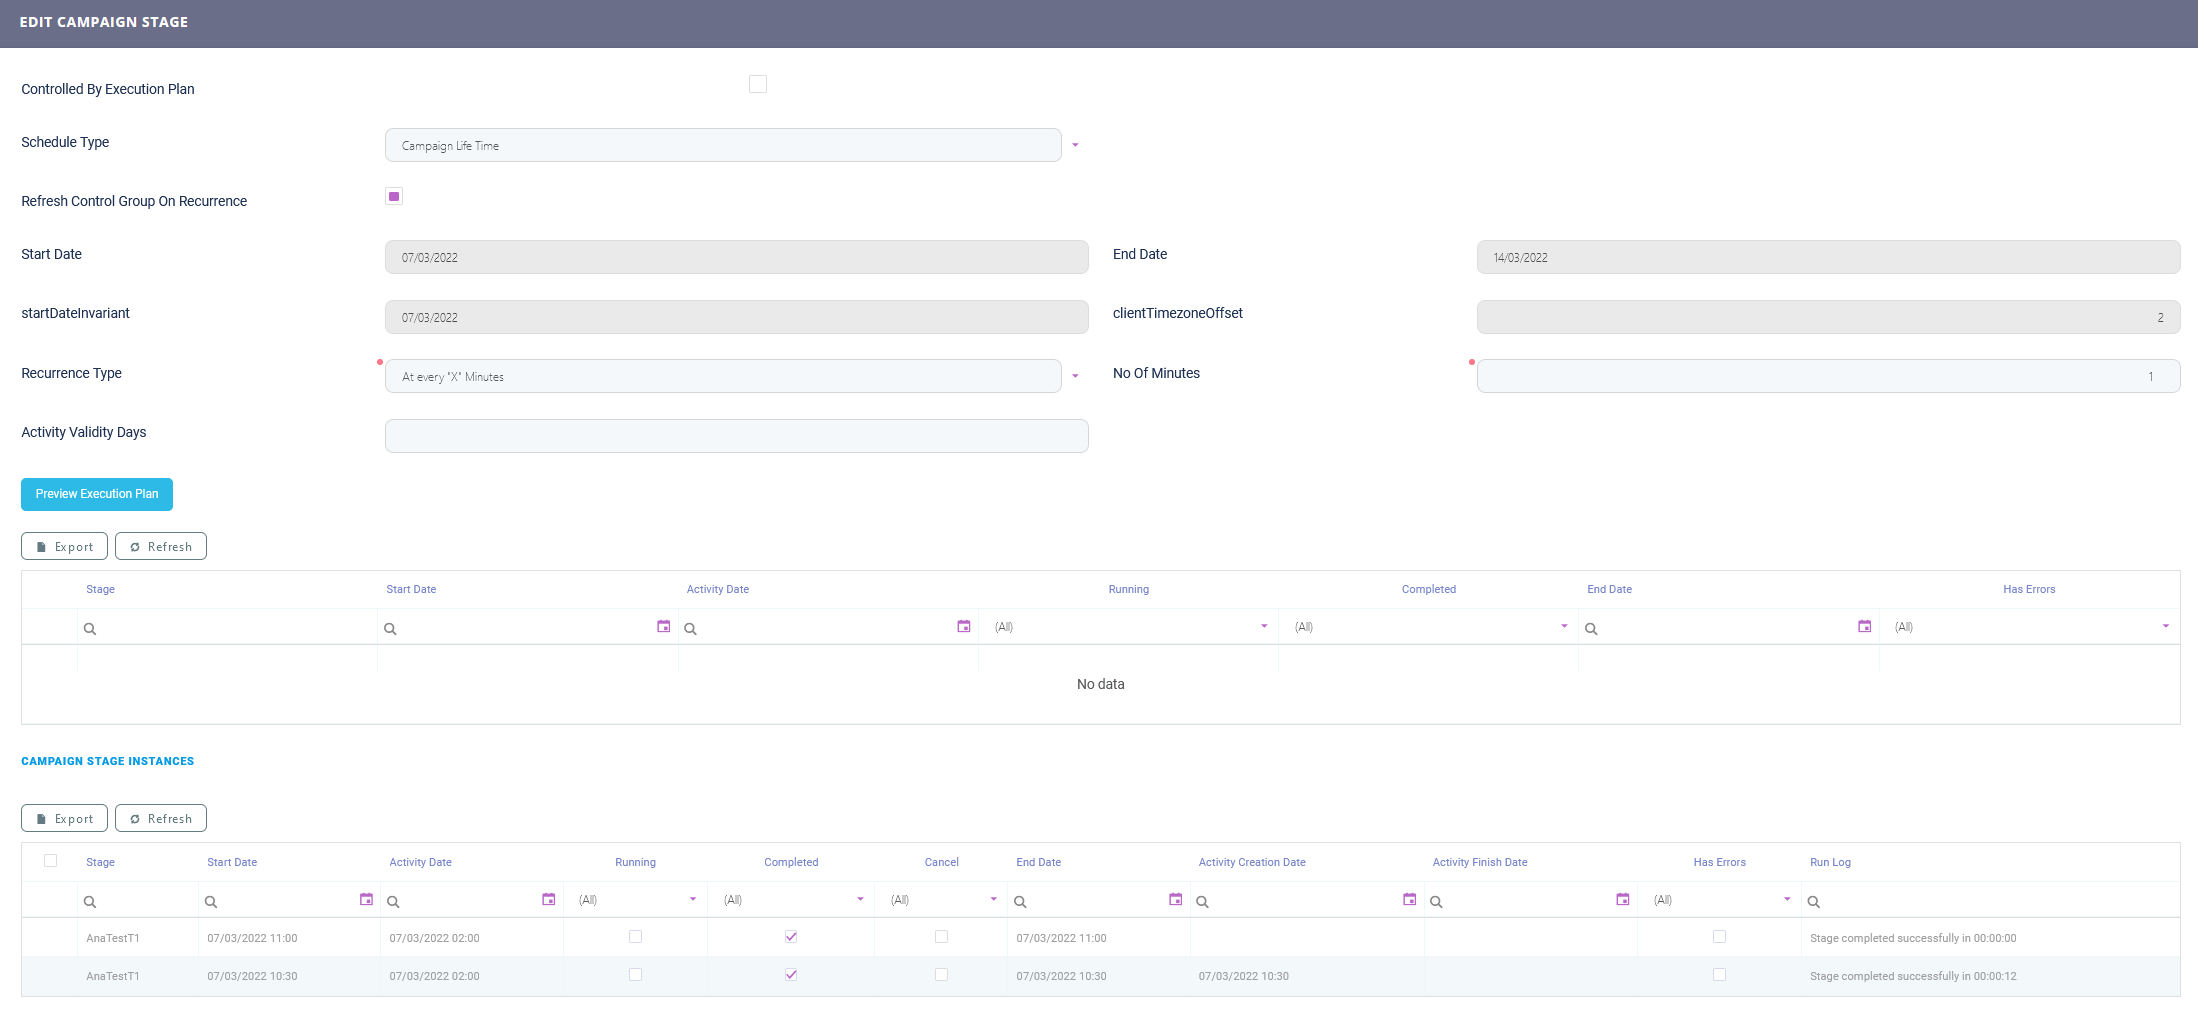Click Export button under Campaign Stage Instances
The width and height of the screenshot is (2198, 1027).
[65, 819]
